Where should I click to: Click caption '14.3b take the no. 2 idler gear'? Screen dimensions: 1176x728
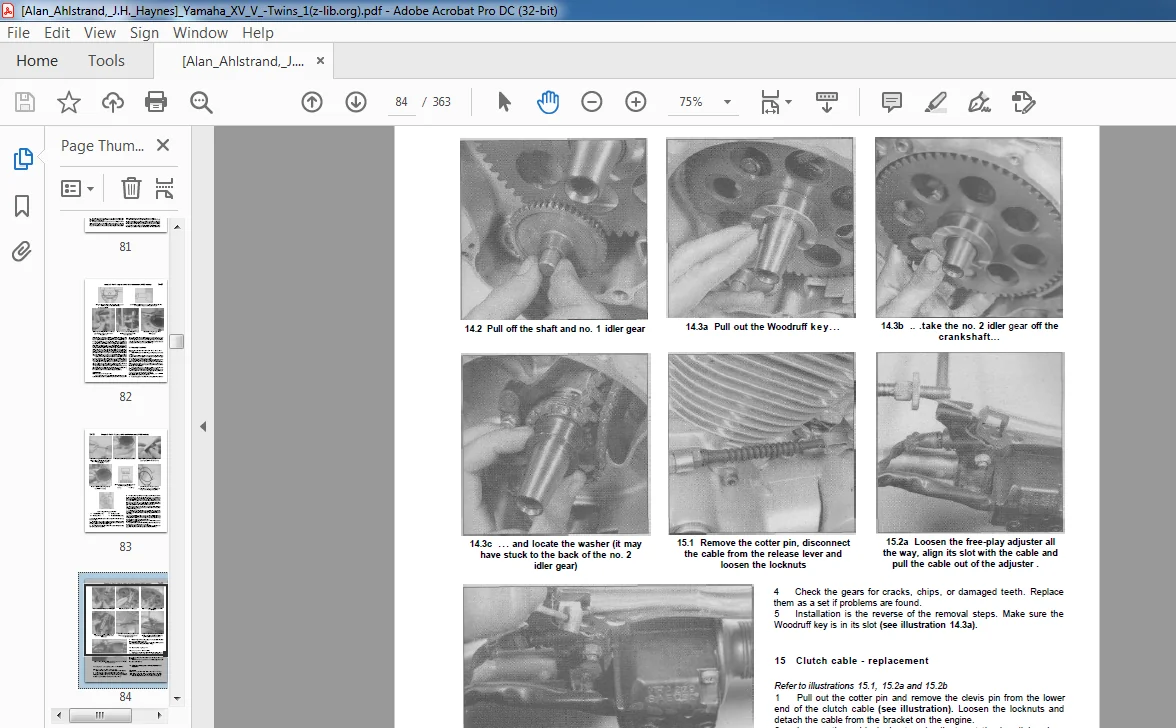969,331
